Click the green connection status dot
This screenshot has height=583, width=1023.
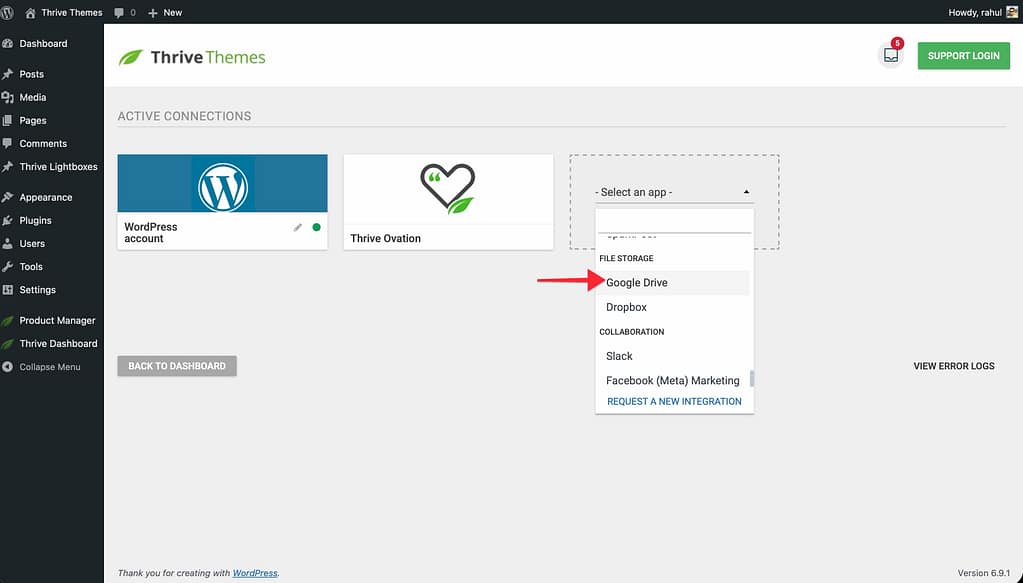point(317,227)
